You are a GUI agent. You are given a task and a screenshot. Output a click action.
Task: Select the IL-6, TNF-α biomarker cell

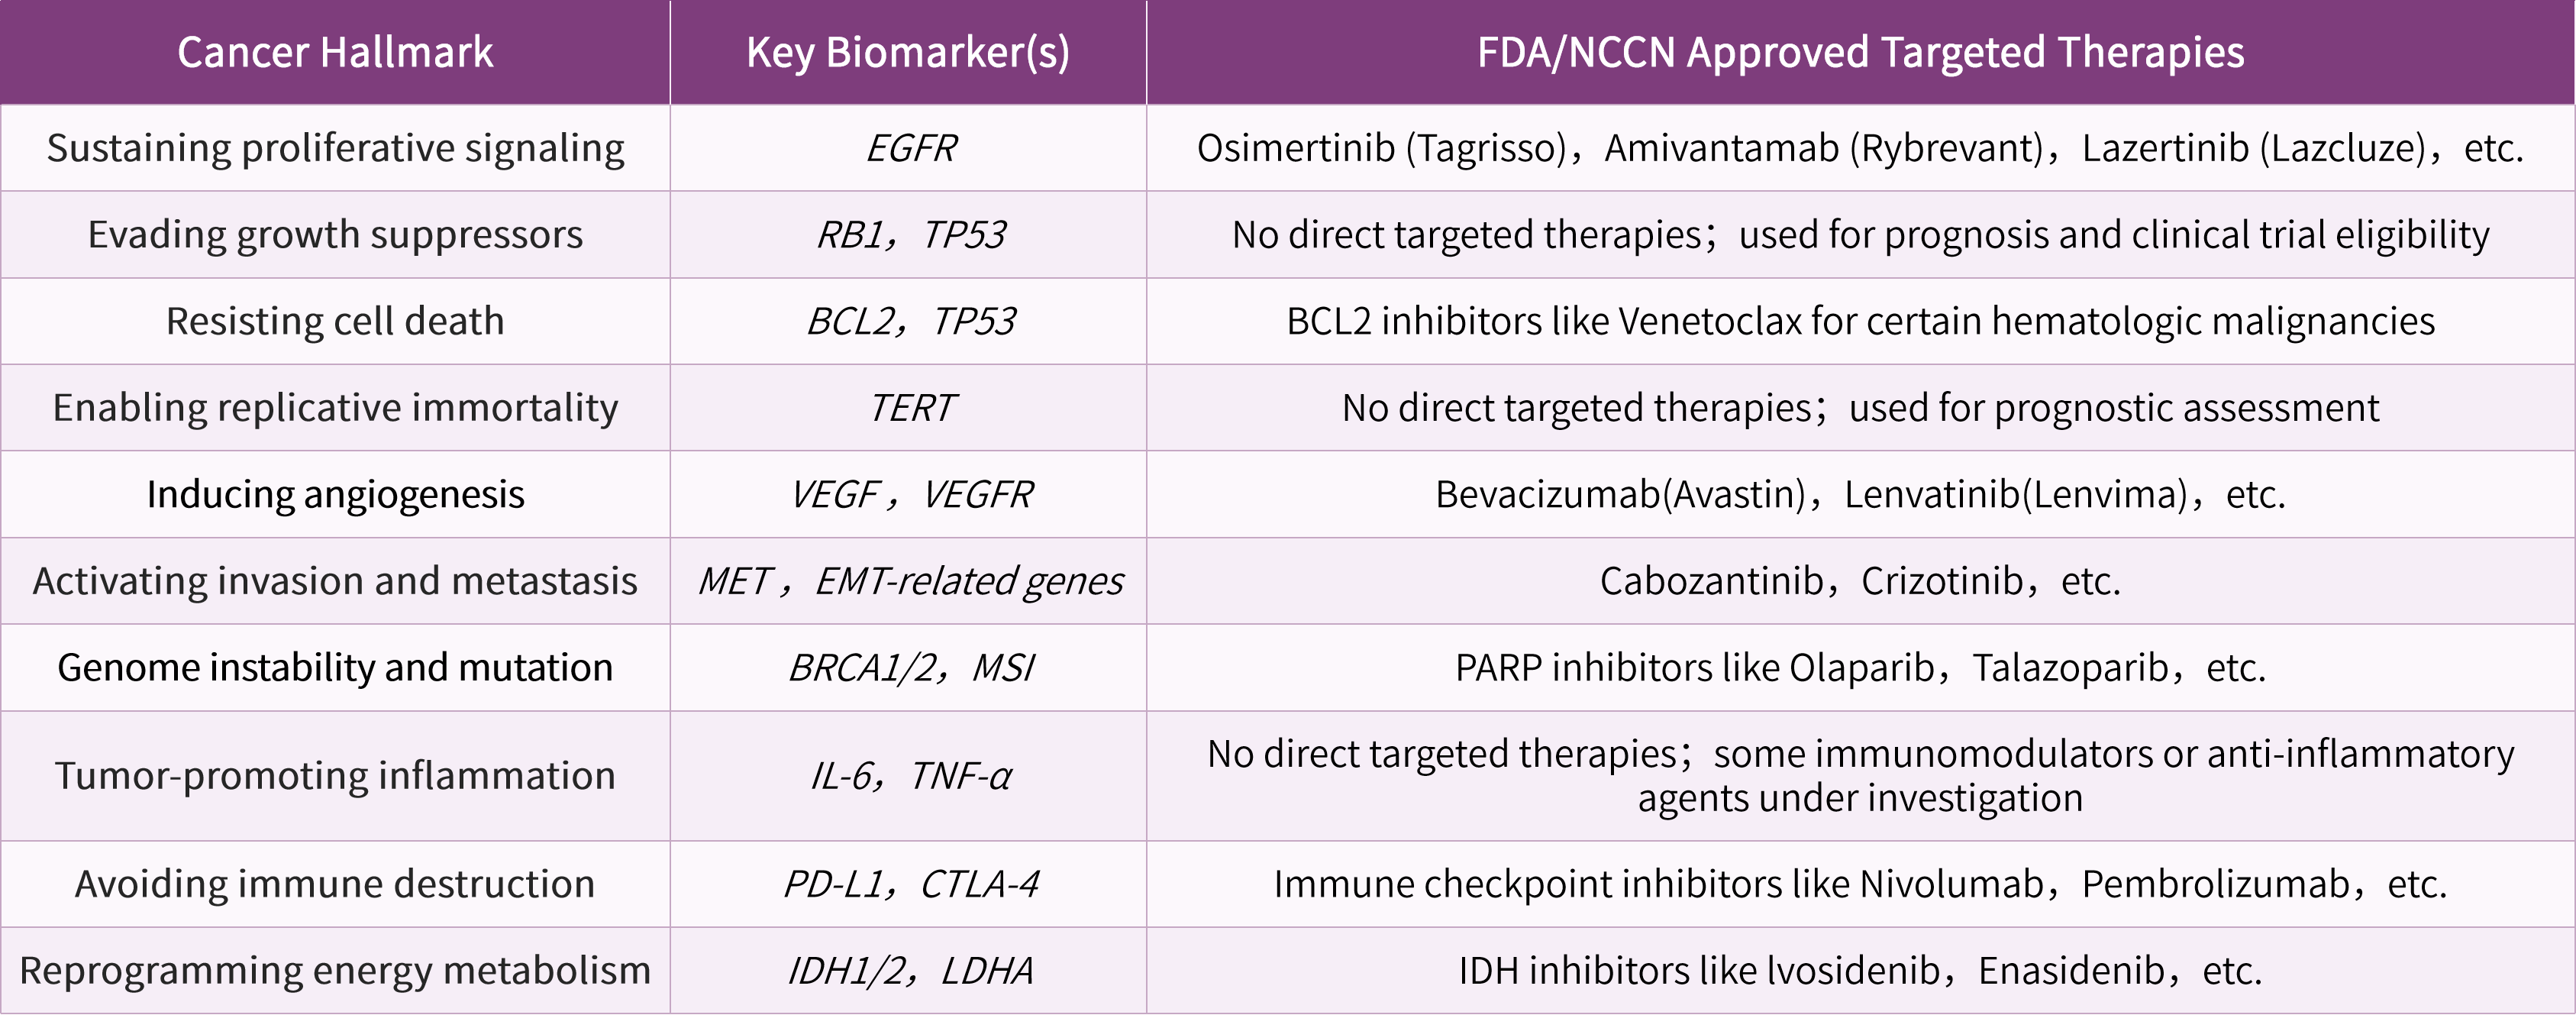(x=908, y=776)
